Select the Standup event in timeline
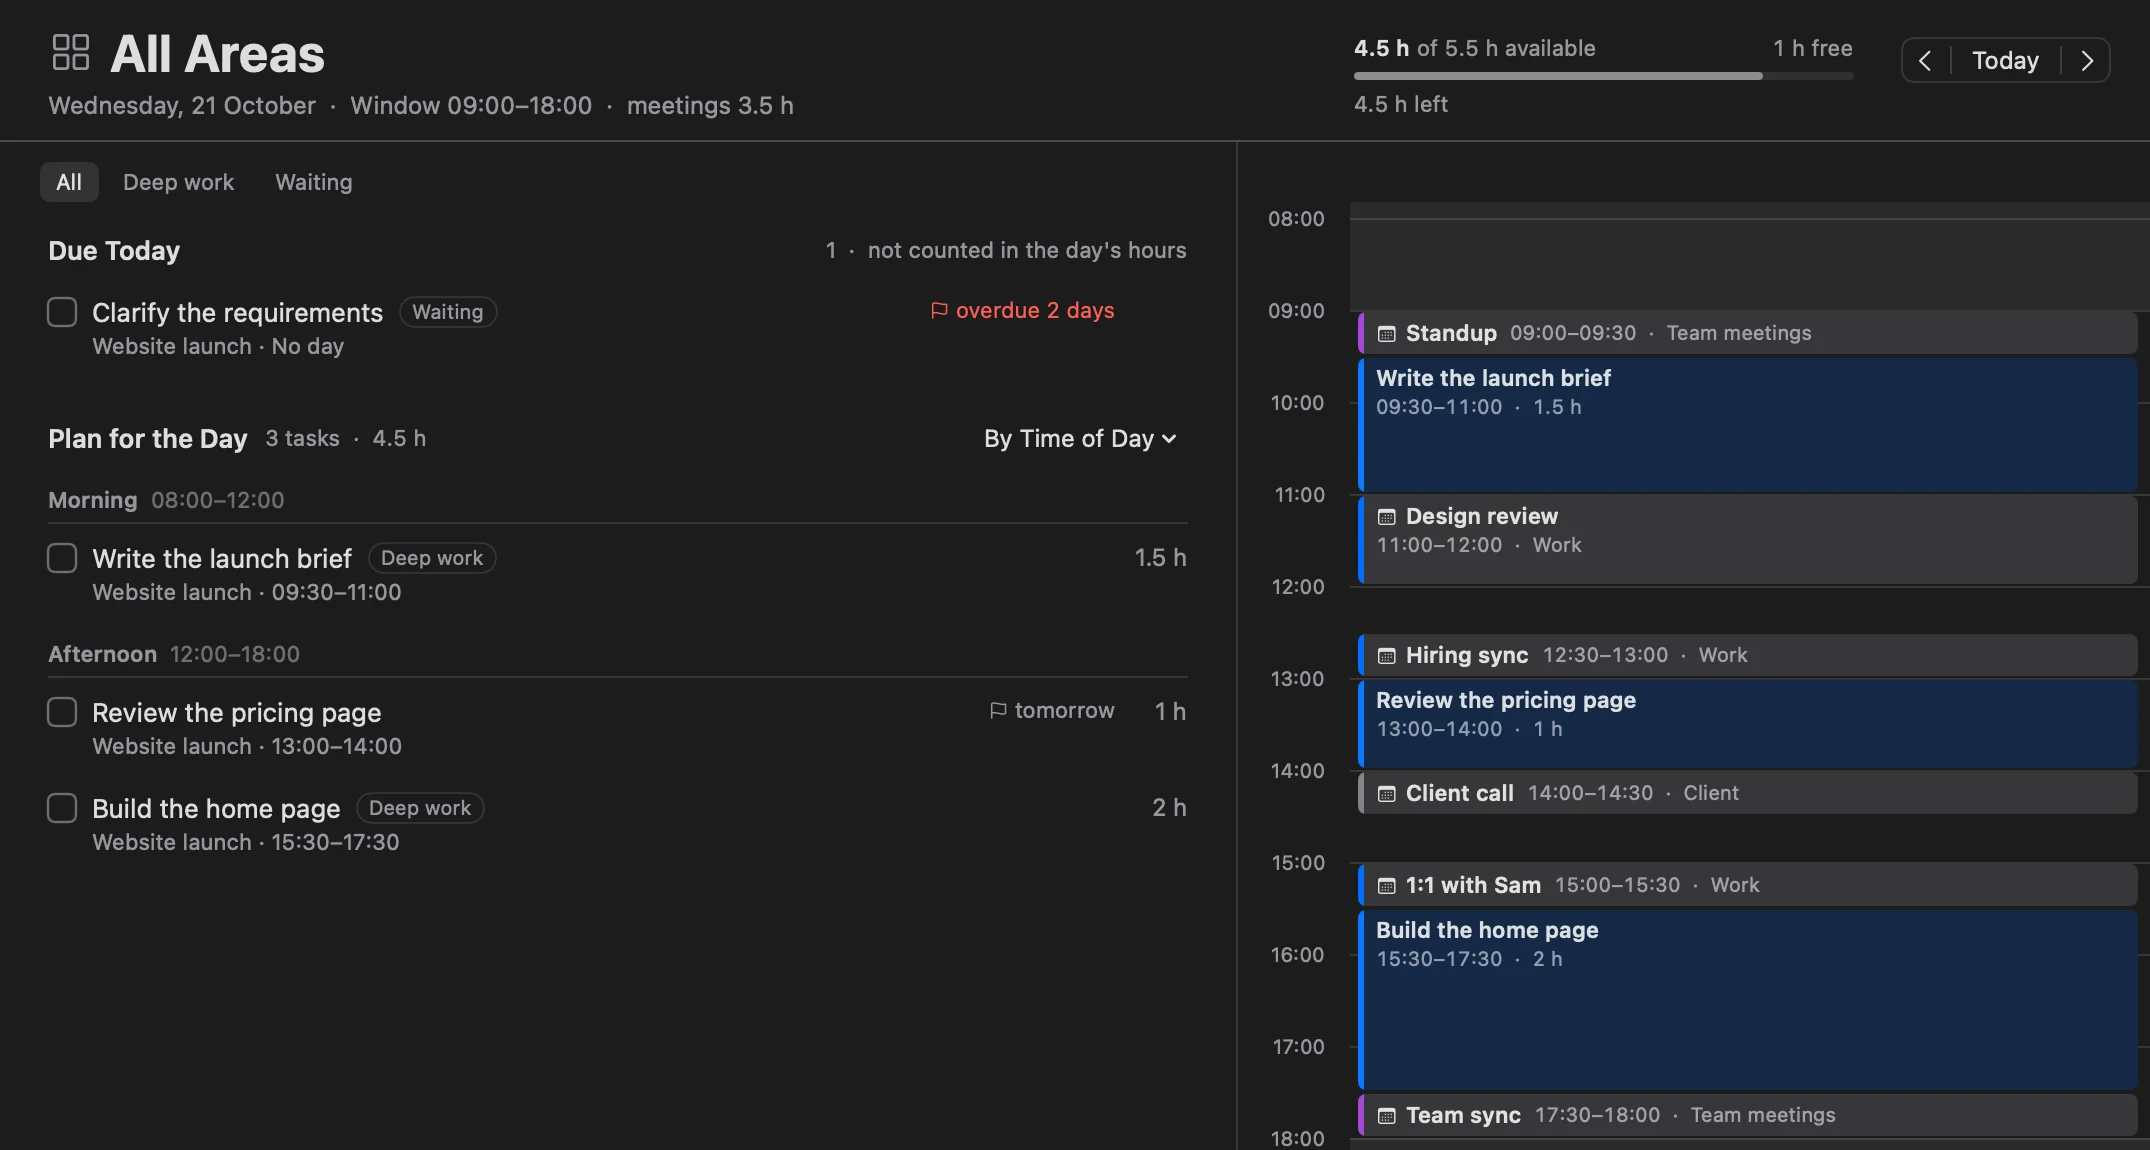This screenshot has width=2150, height=1150. [x=1748, y=333]
